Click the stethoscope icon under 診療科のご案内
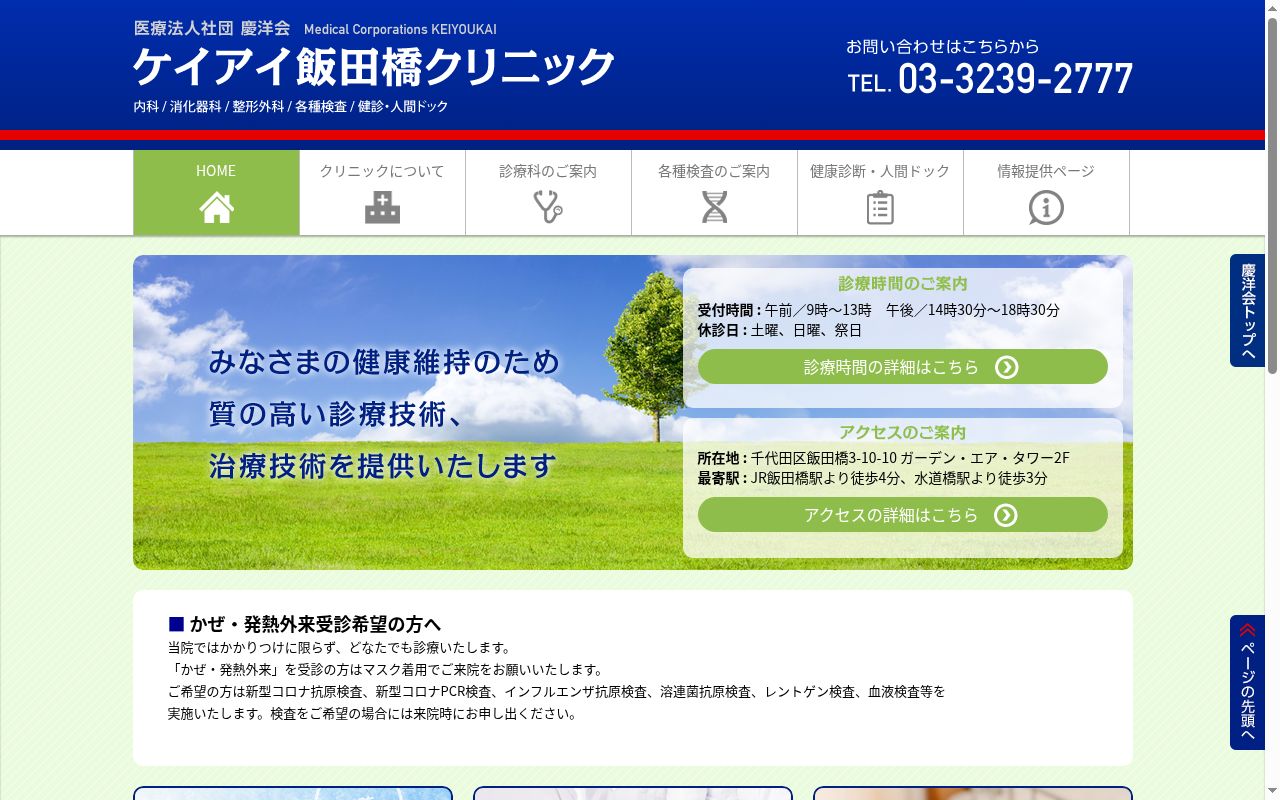This screenshot has width=1280, height=800. click(x=548, y=207)
